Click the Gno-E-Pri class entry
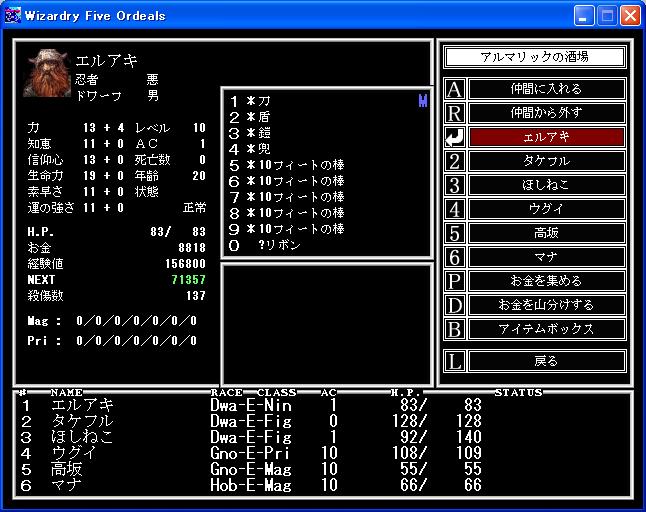The height and width of the screenshot is (512, 646). [250, 453]
